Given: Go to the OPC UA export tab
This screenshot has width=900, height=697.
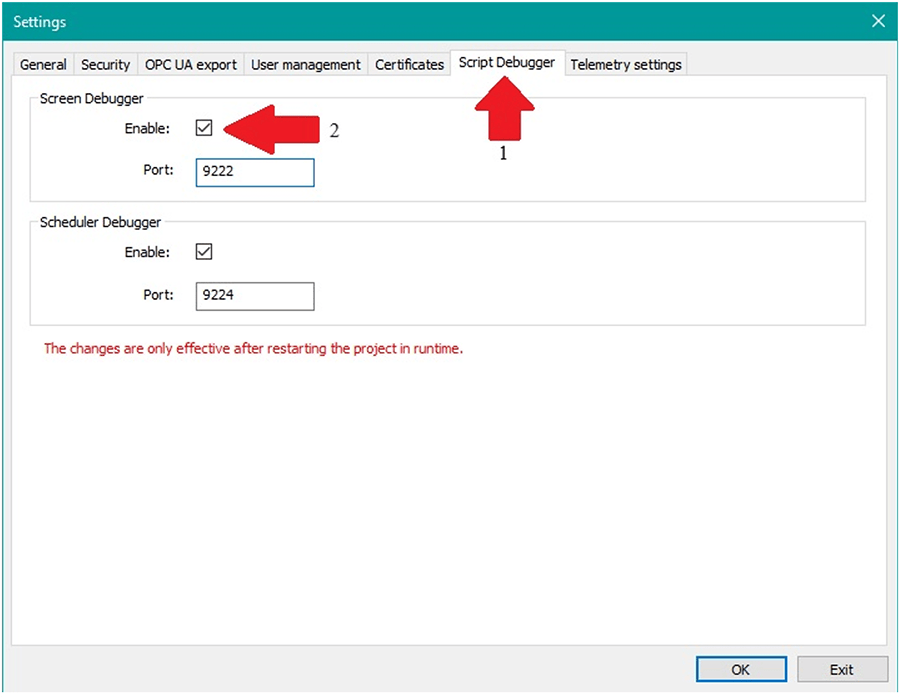Looking at the screenshot, I should (191, 64).
